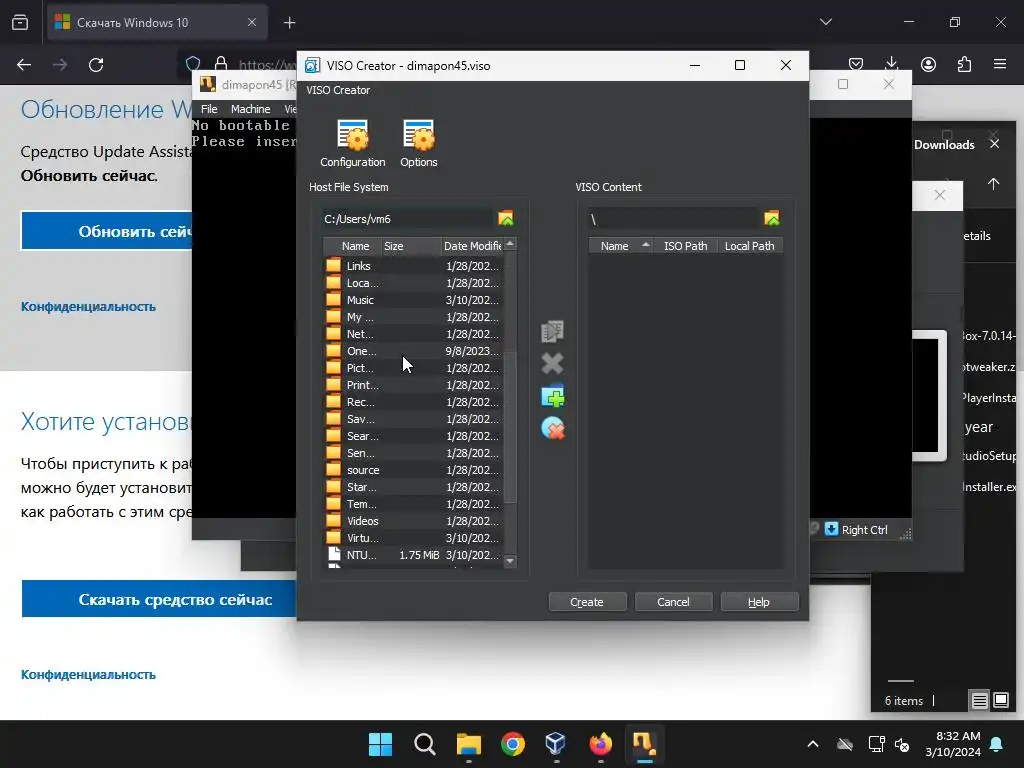Go back in the browser
Image resolution: width=1024 pixels, height=768 pixels.
pyautogui.click(x=24, y=65)
